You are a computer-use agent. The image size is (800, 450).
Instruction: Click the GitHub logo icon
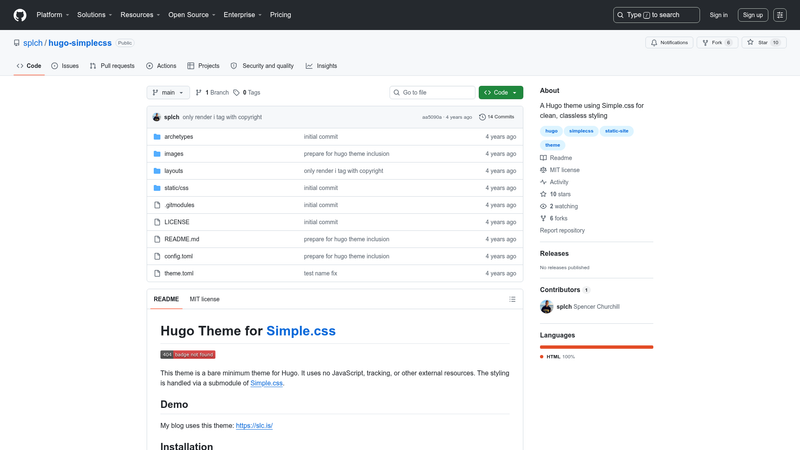point(20,15)
